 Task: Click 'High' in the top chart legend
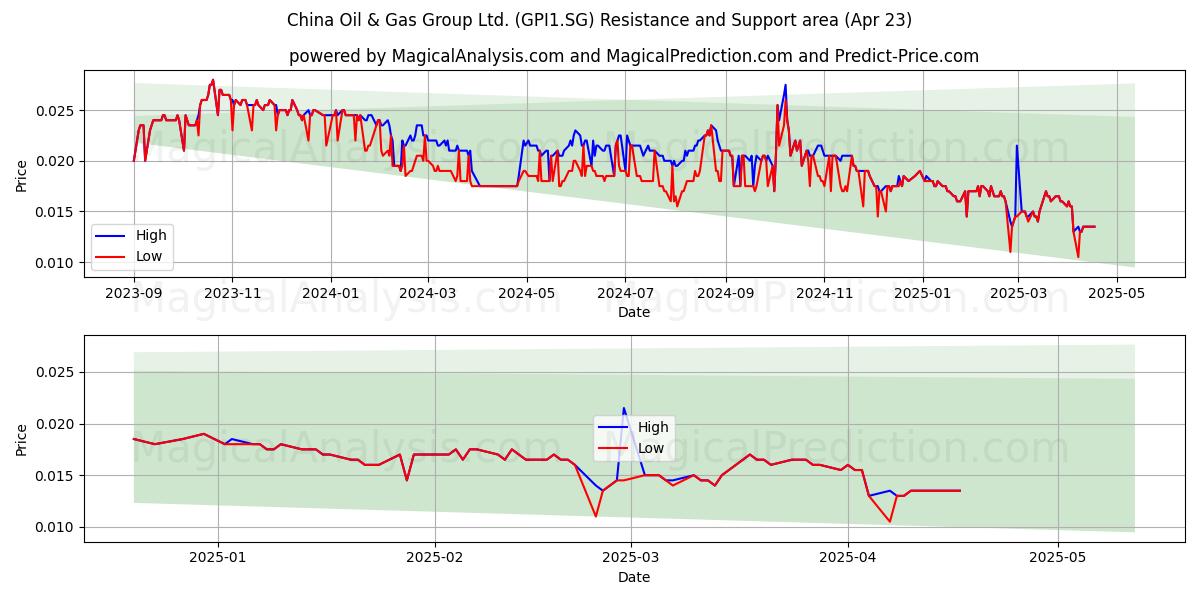[151, 235]
